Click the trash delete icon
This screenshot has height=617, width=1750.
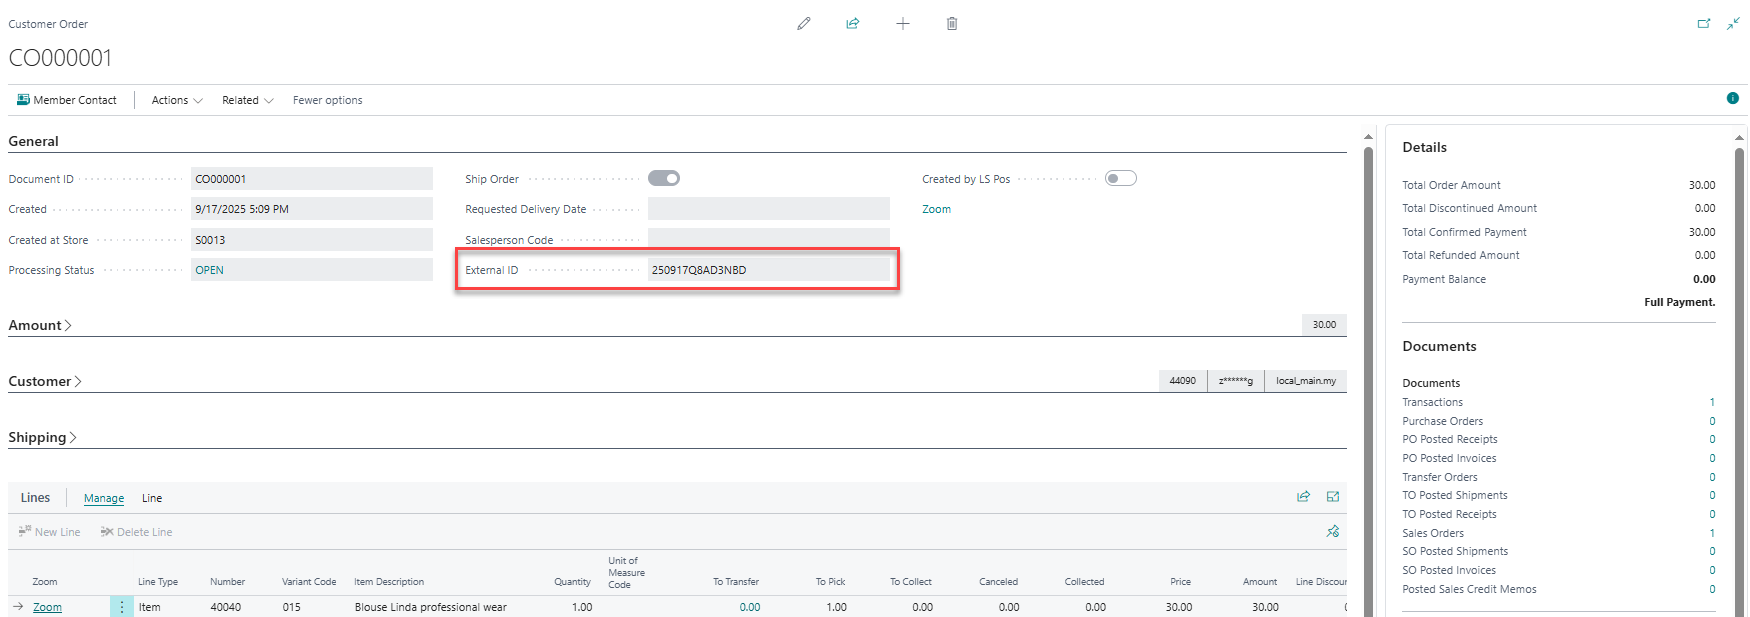click(952, 23)
